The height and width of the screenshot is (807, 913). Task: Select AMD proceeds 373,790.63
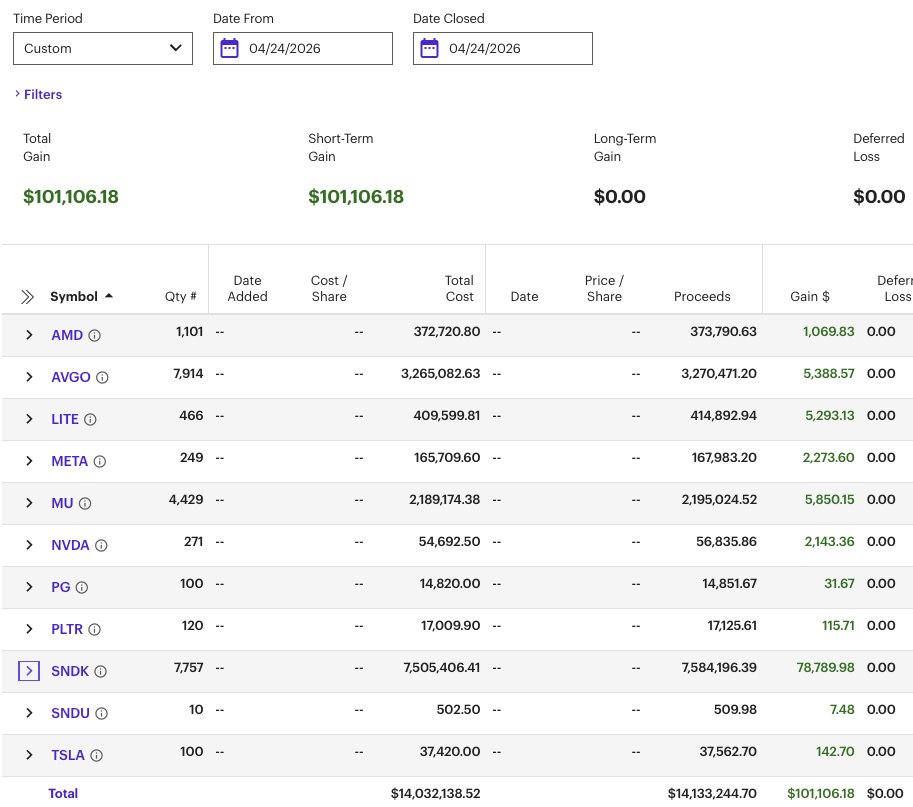[723, 331]
